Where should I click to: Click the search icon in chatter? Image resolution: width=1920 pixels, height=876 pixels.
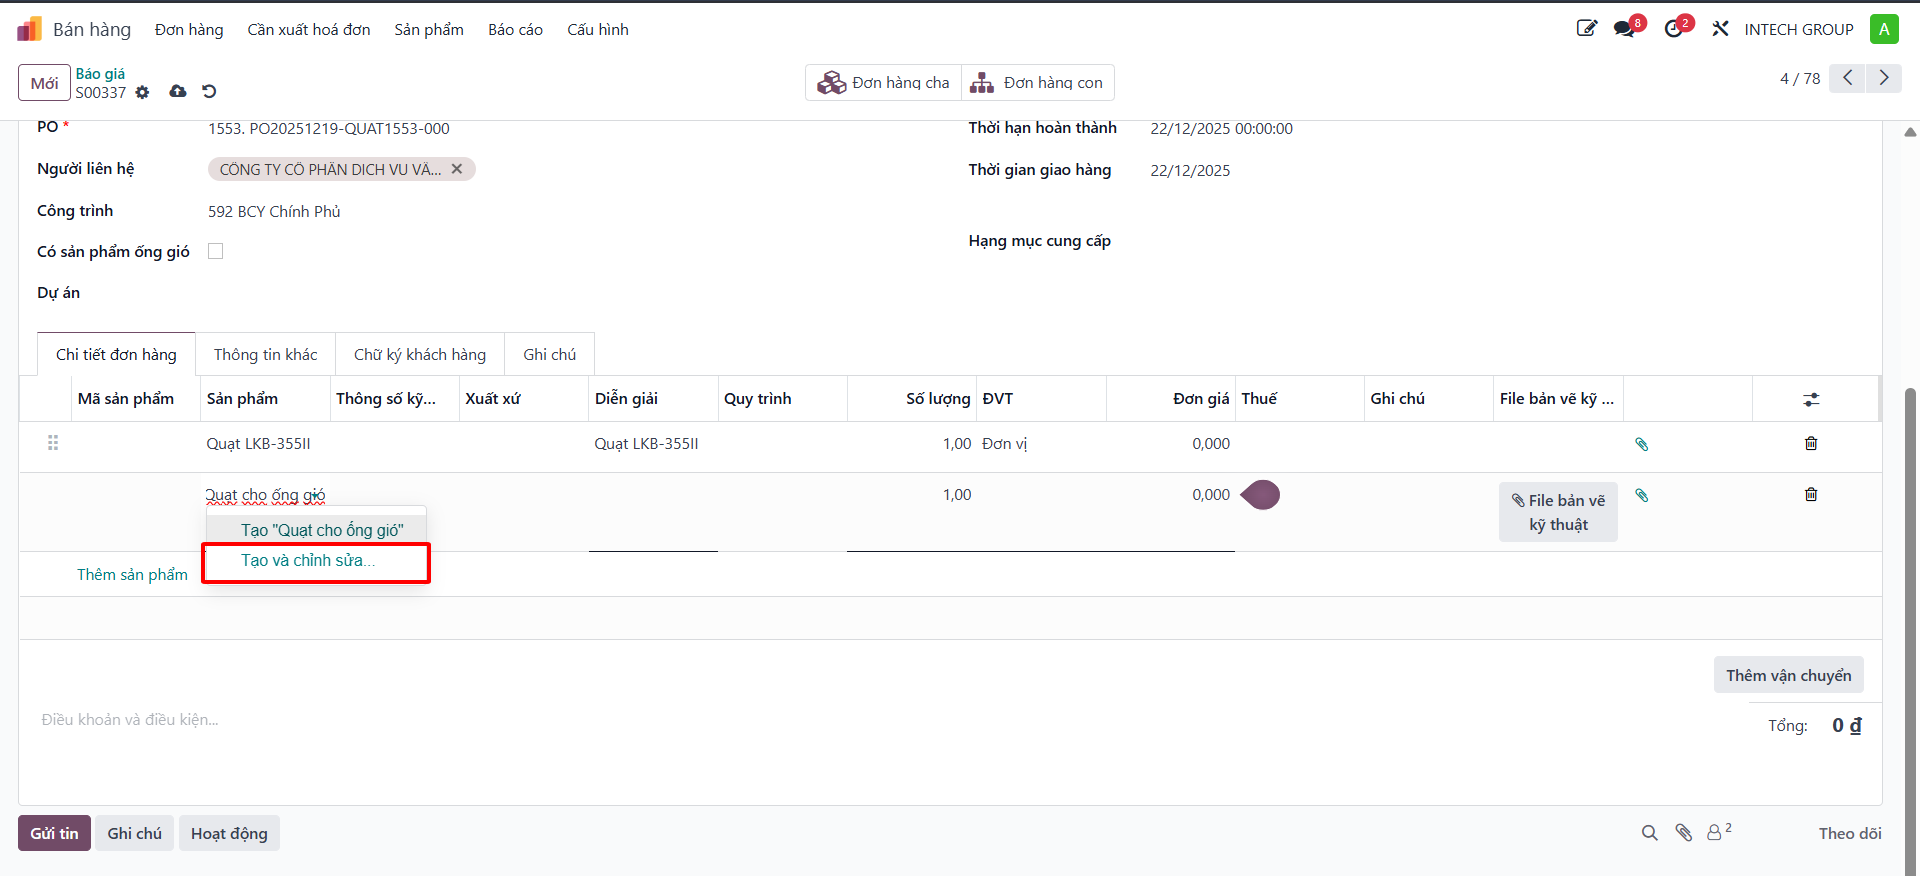pos(1650,833)
